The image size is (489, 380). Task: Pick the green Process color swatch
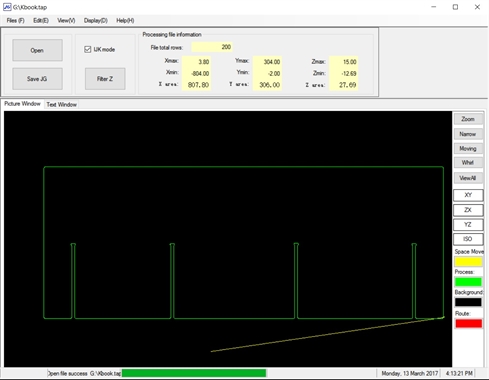(x=468, y=282)
